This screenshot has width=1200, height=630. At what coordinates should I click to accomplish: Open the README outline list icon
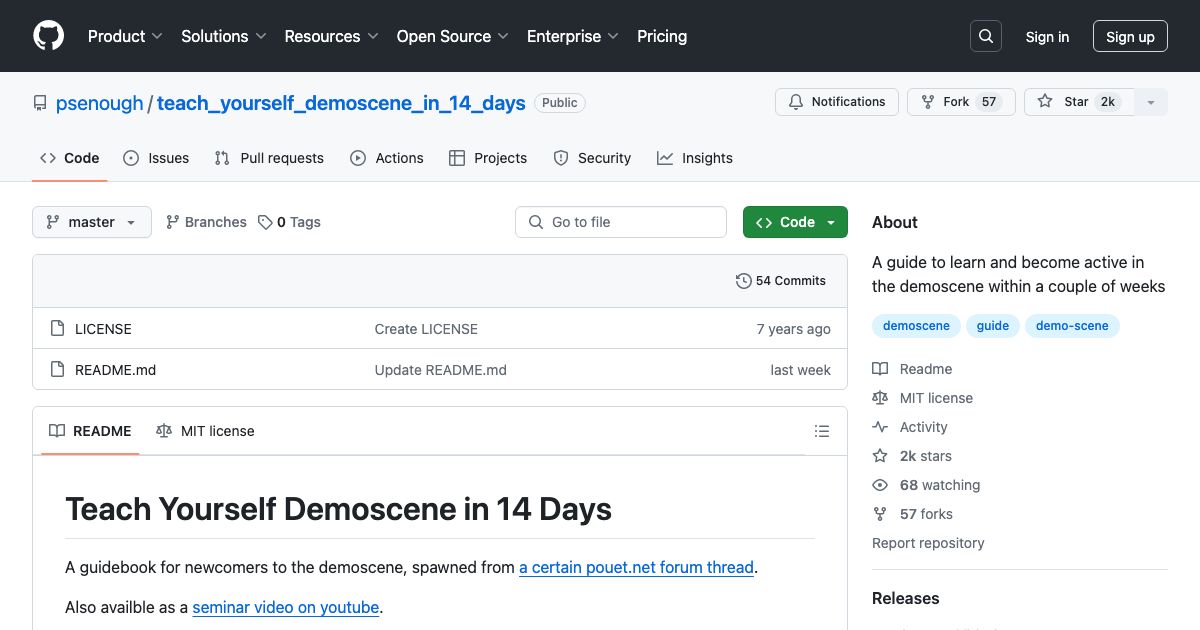822,431
